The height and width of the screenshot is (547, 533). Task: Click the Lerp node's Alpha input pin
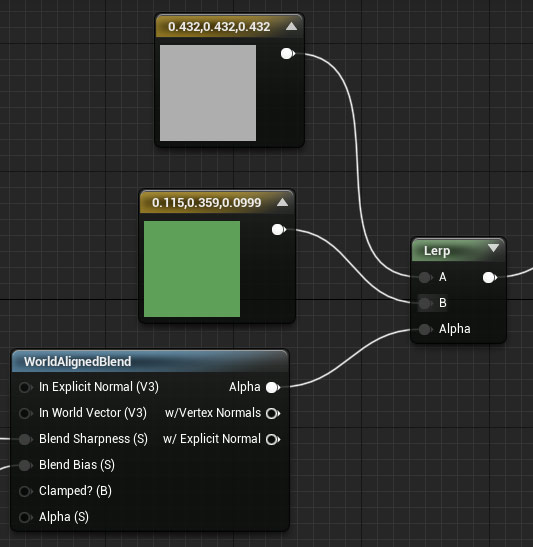(425, 329)
